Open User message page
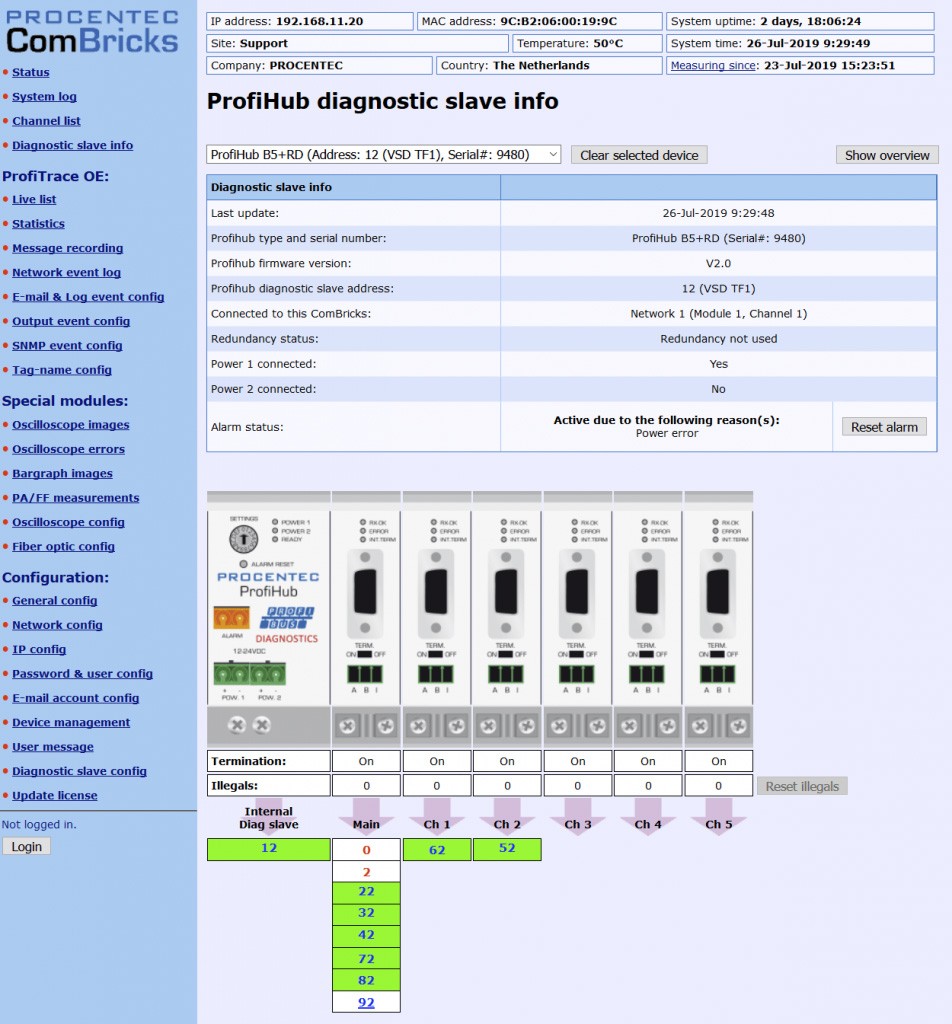Screen dimensions: 952x1024 tap(53, 747)
